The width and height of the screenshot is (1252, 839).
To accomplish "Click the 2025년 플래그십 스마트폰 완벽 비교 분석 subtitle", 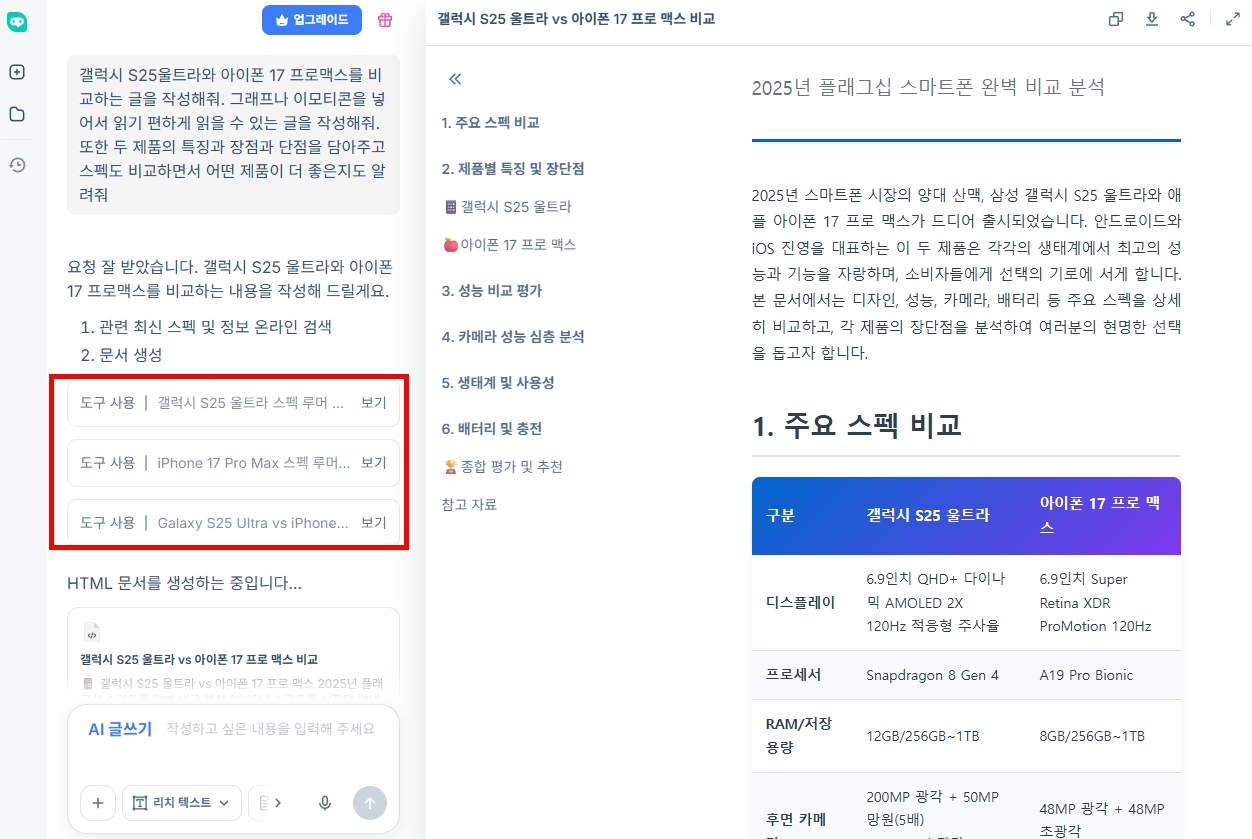I will coord(928,87).
